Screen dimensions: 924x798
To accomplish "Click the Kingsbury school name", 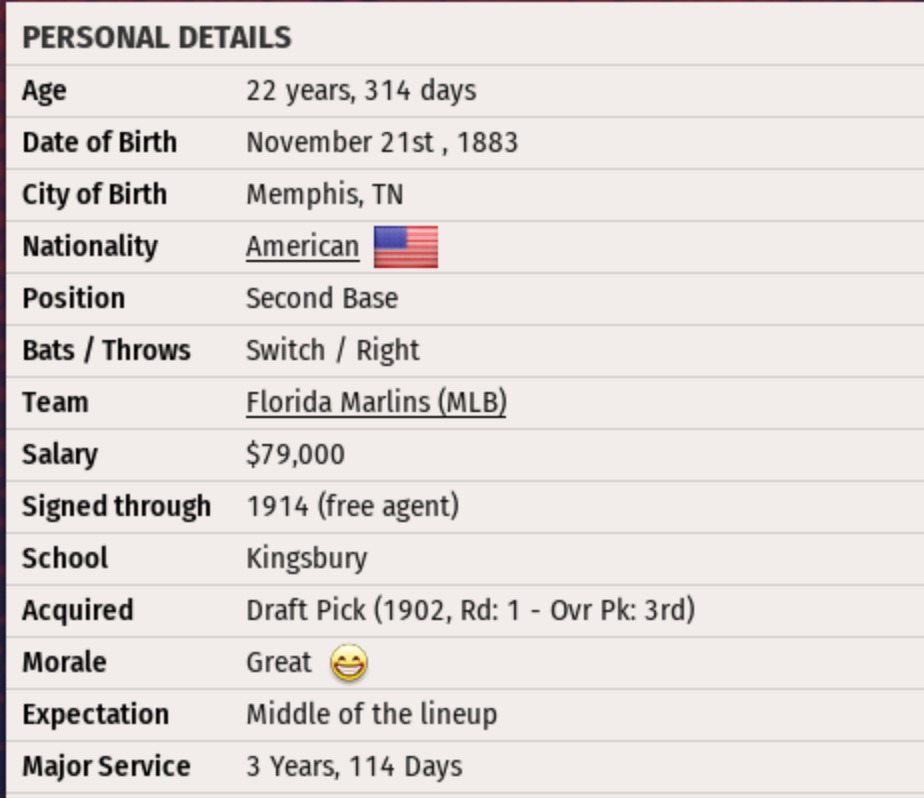I will pos(307,558).
